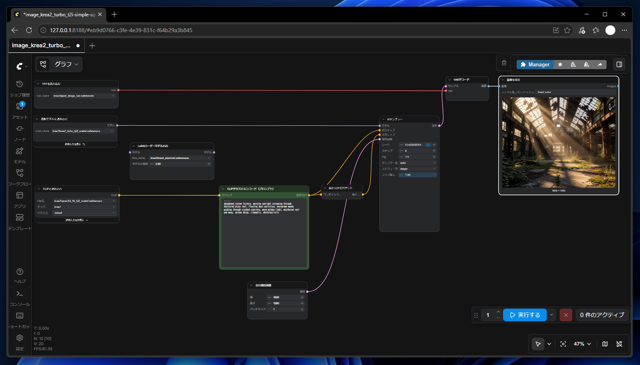640x365 pixels.
Task: Open the グラフ mode dropdown
Action: (x=66, y=64)
